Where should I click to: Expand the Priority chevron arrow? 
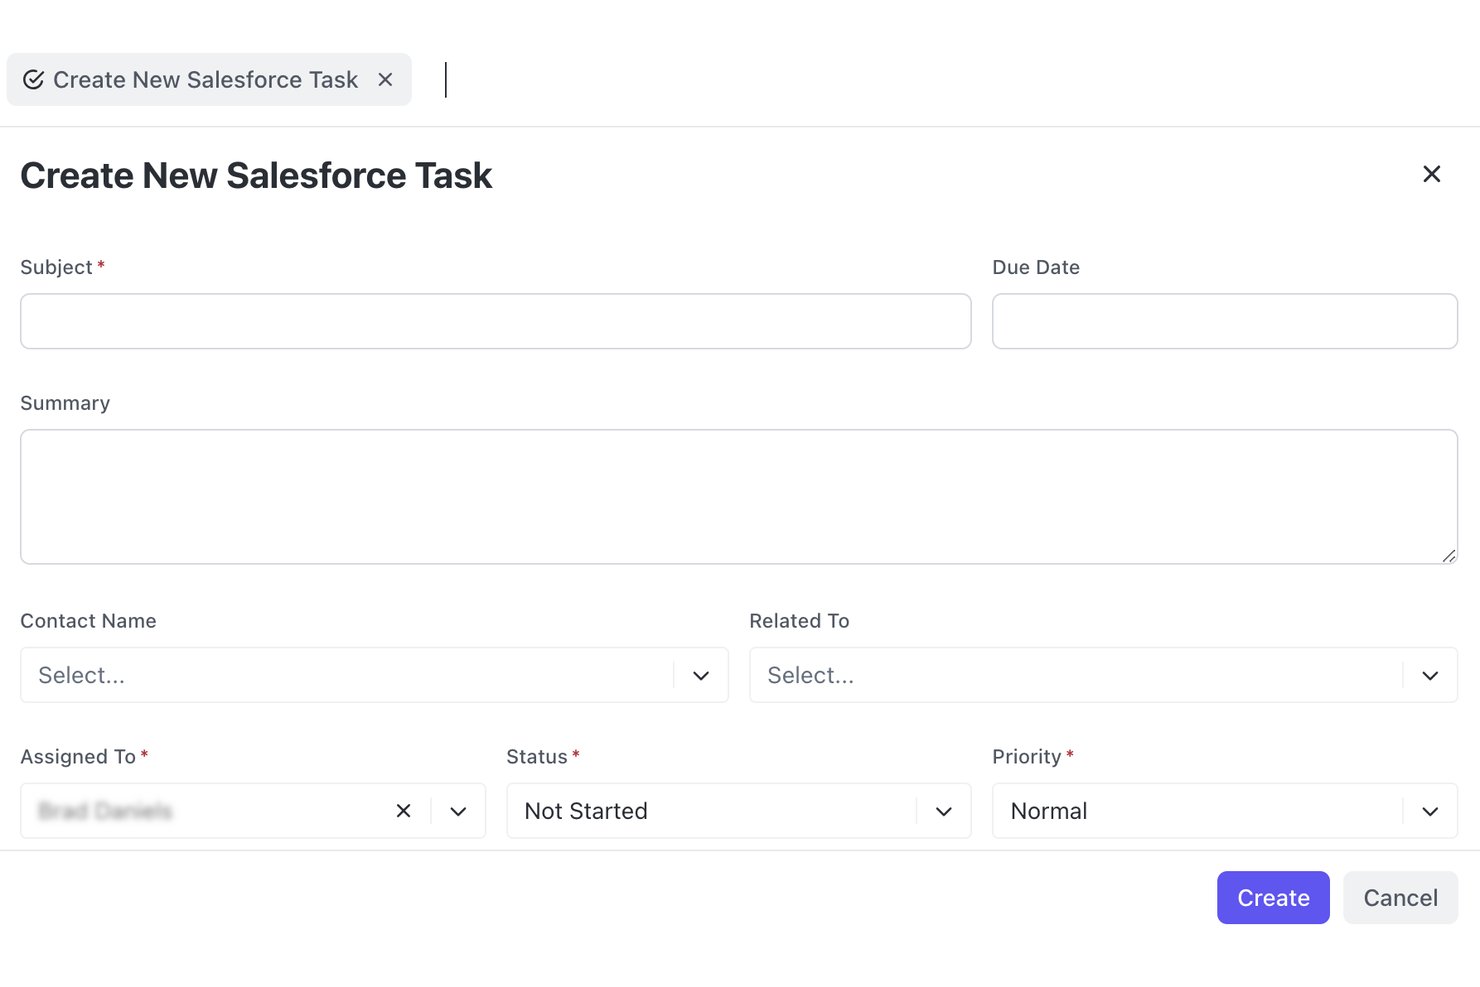pos(1430,811)
